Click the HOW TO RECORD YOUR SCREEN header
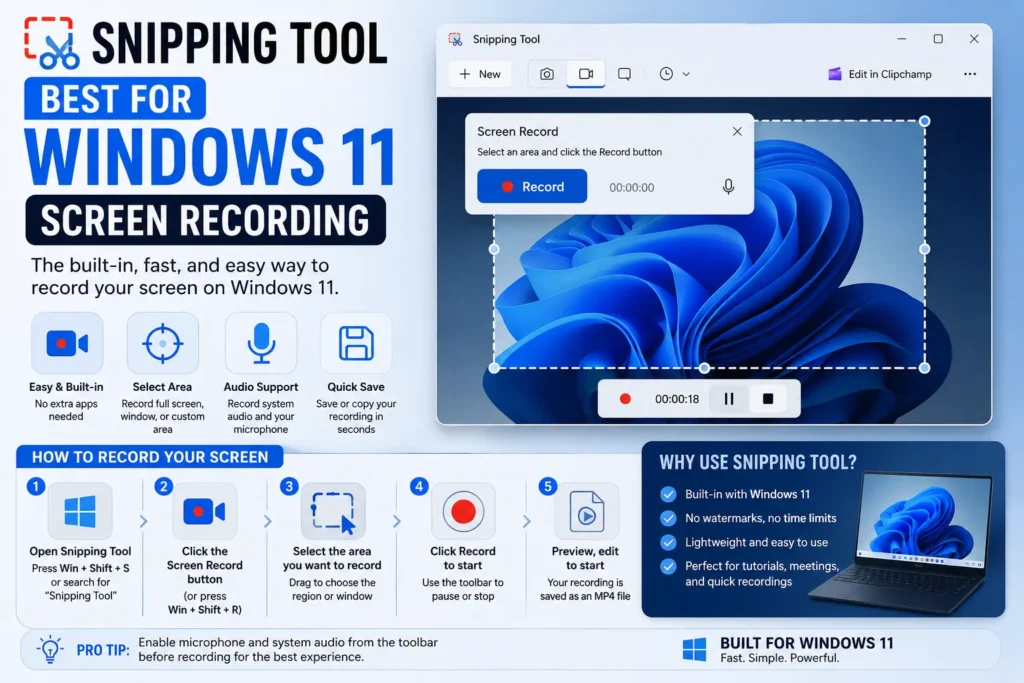The image size is (1024, 683). 150,457
